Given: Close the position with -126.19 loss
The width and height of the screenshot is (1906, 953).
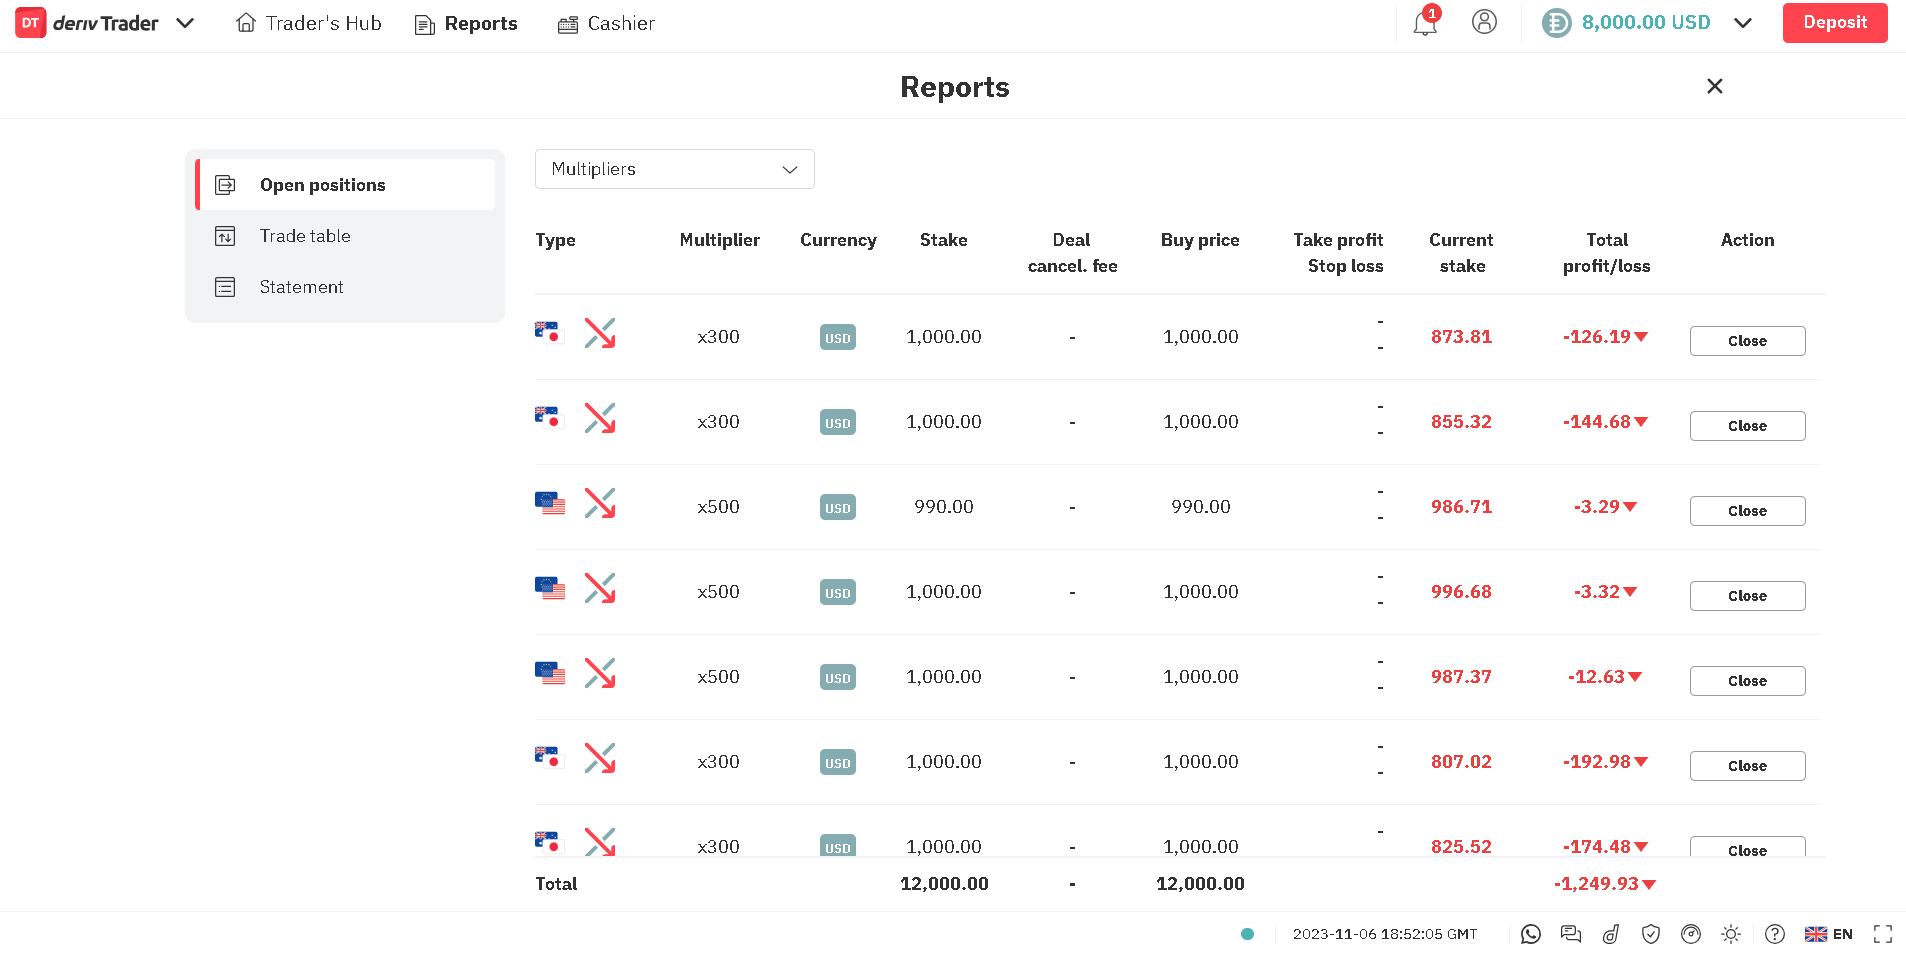Looking at the screenshot, I should coord(1747,341).
